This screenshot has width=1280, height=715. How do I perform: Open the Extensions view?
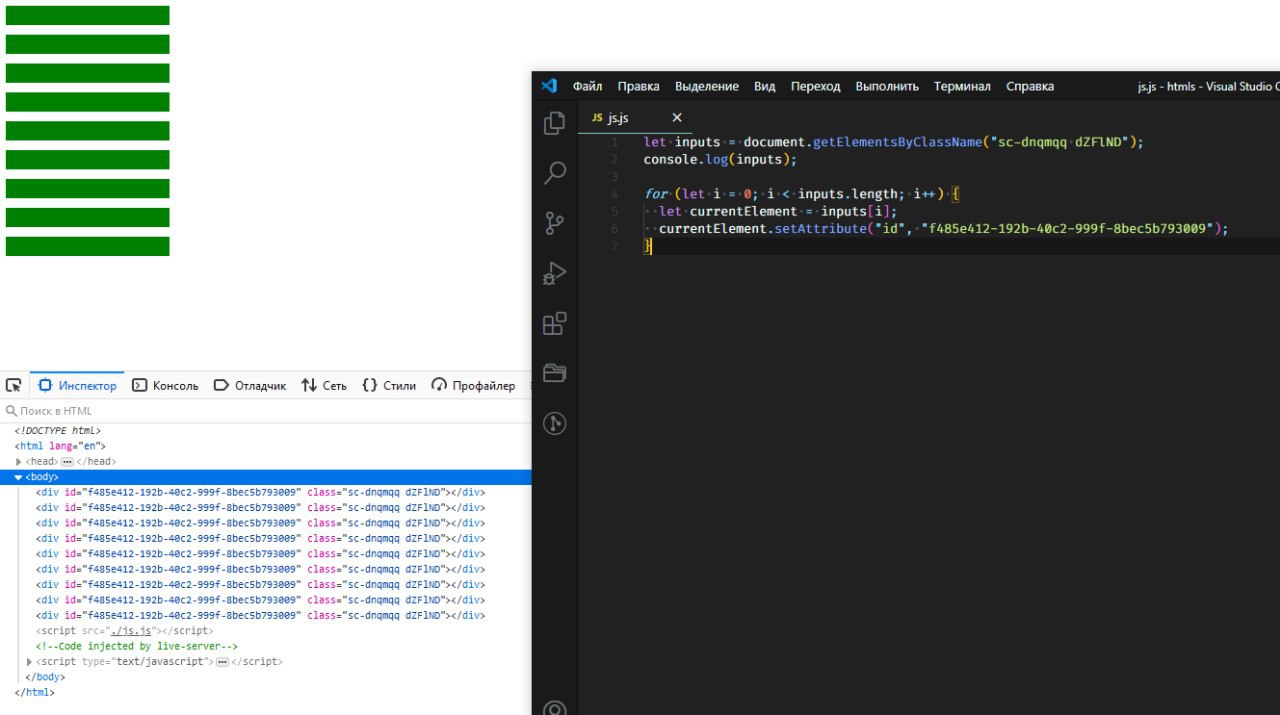pyautogui.click(x=554, y=324)
